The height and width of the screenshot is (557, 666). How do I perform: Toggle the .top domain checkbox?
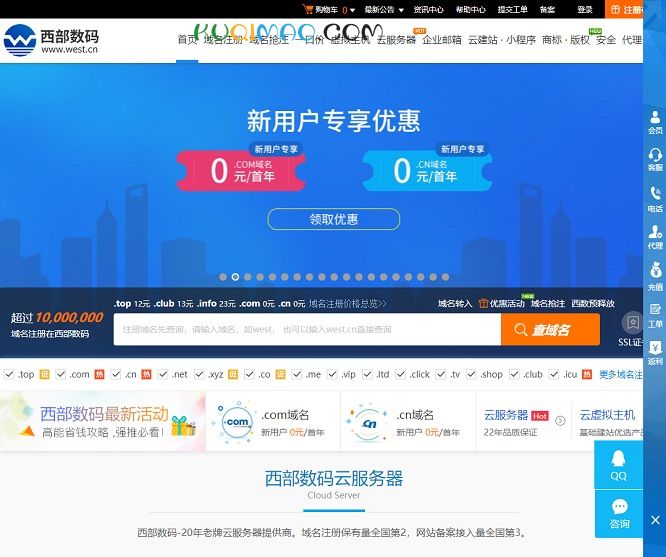tap(9, 374)
